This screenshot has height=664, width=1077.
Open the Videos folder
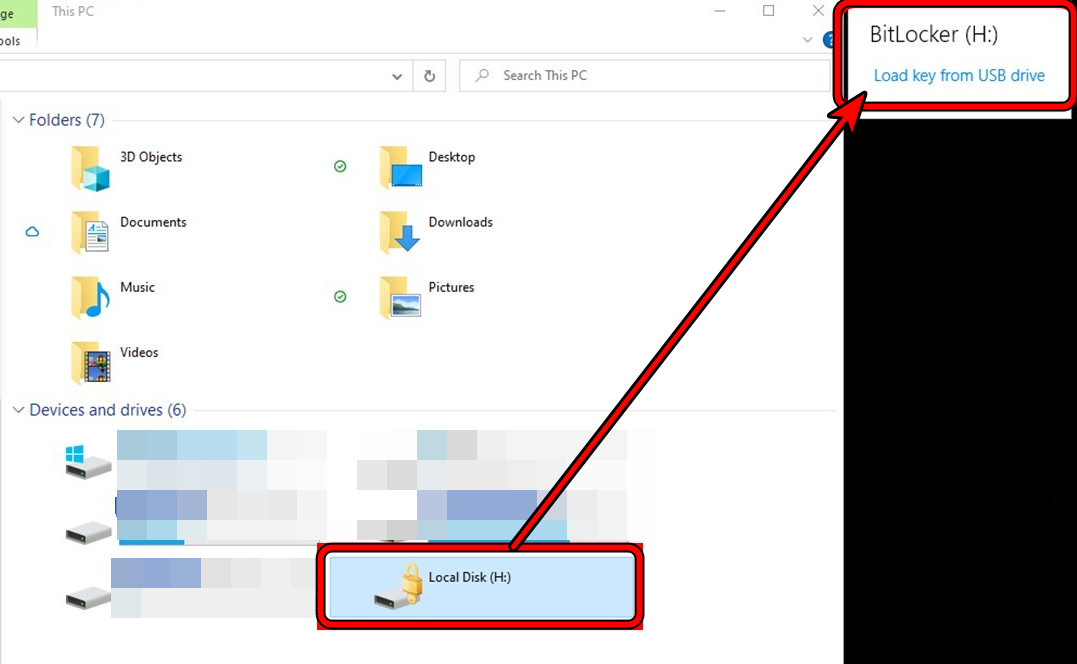click(x=139, y=352)
